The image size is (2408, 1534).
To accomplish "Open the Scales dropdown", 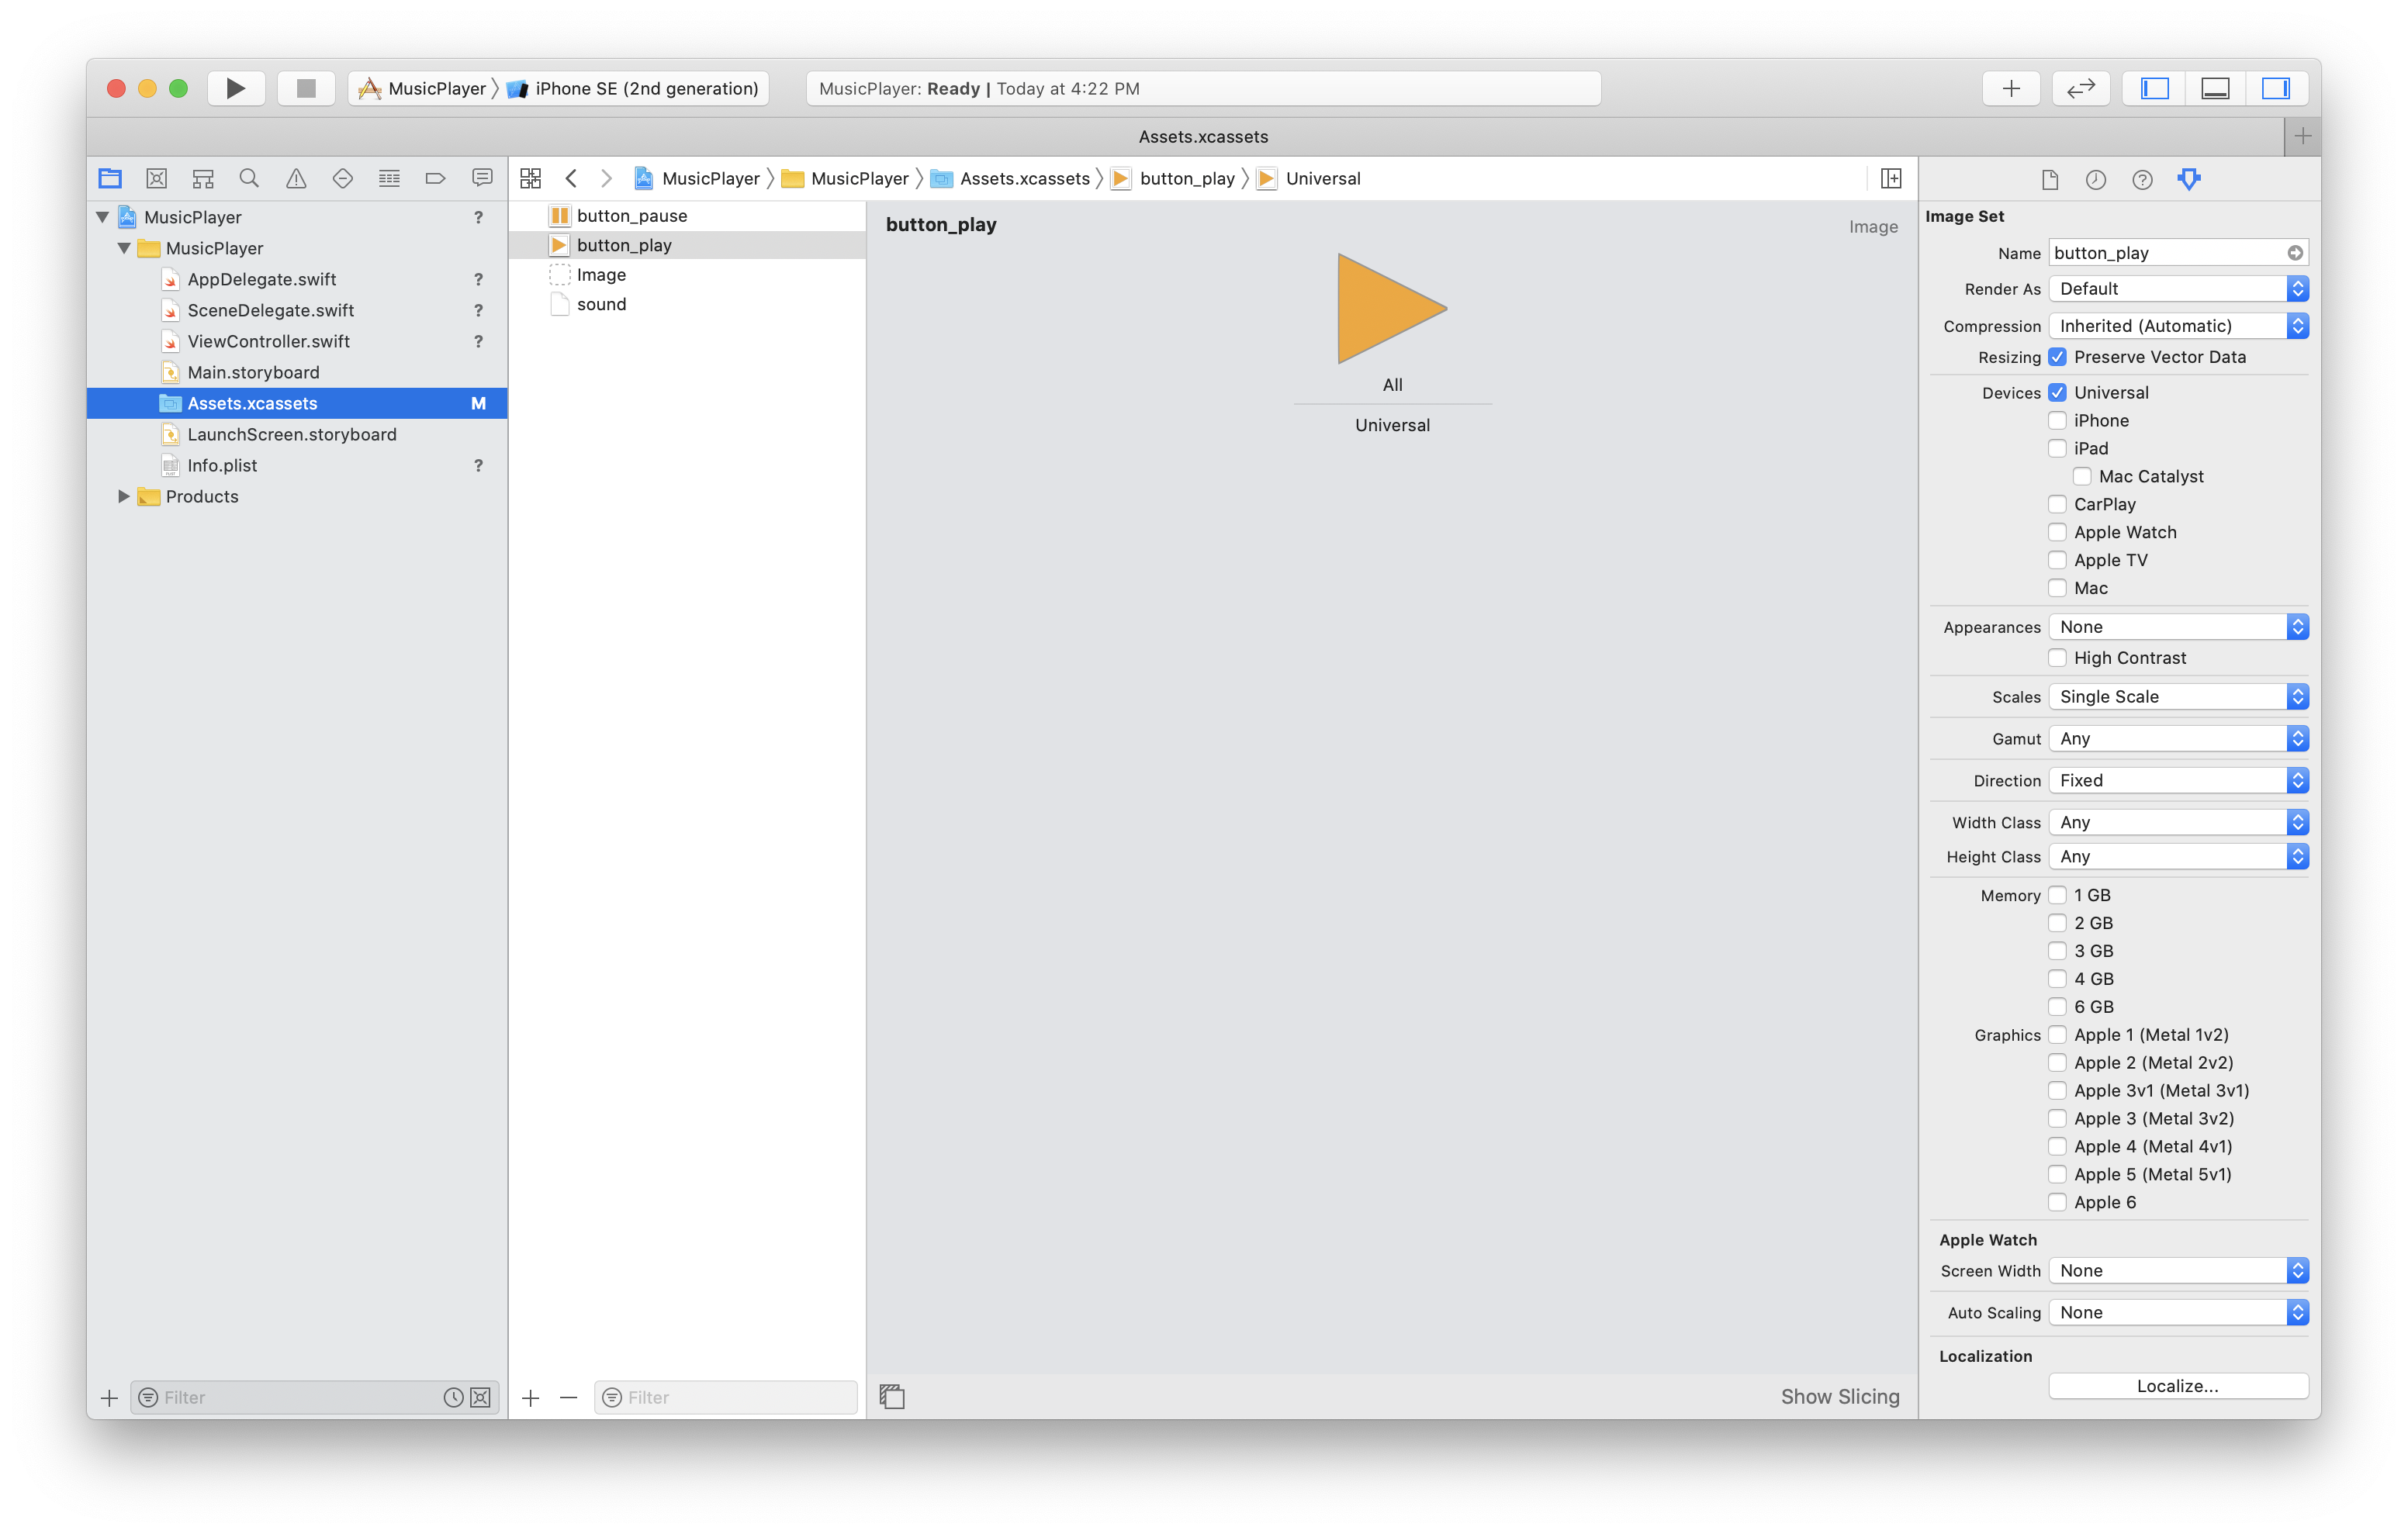I will coord(2177,697).
